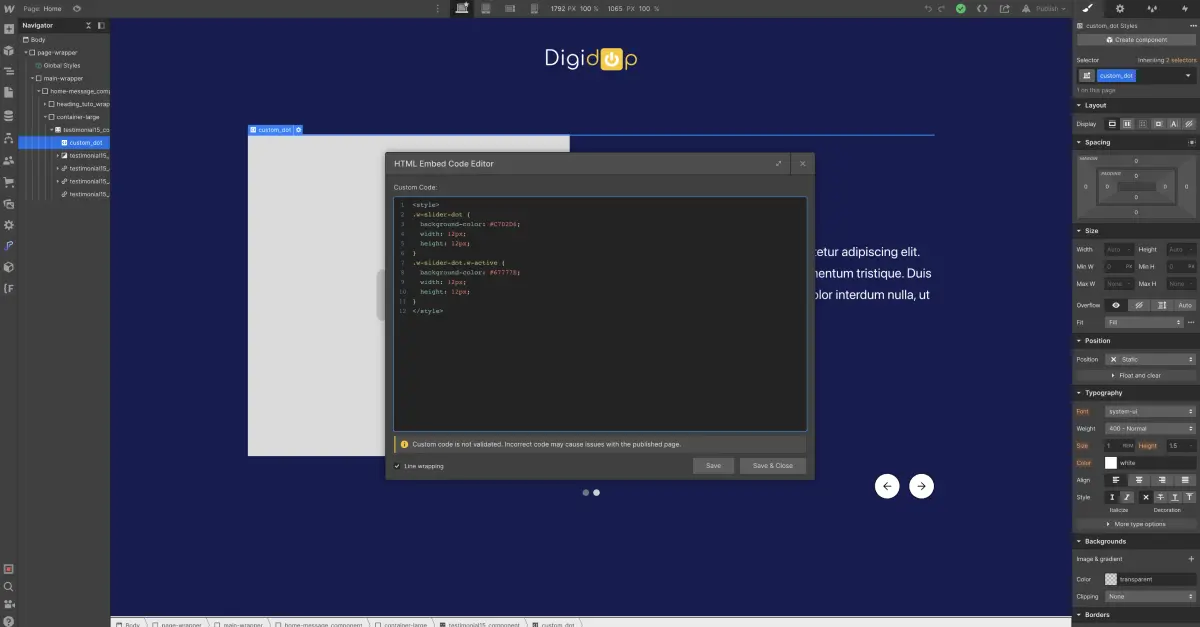Open the Users panel
Image resolution: width=1200 pixels, height=627 pixels.
pos(9,160)
